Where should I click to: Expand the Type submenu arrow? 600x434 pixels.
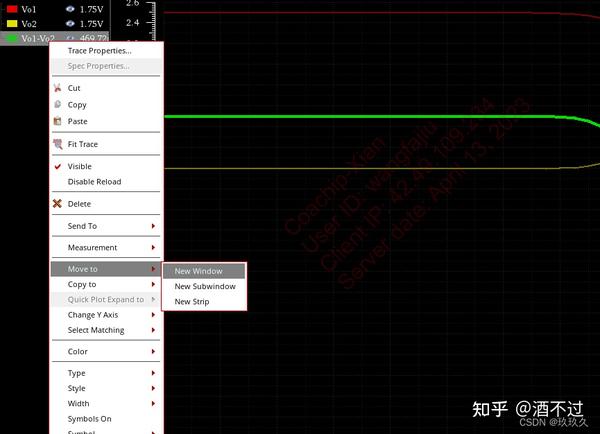(153, 373)
